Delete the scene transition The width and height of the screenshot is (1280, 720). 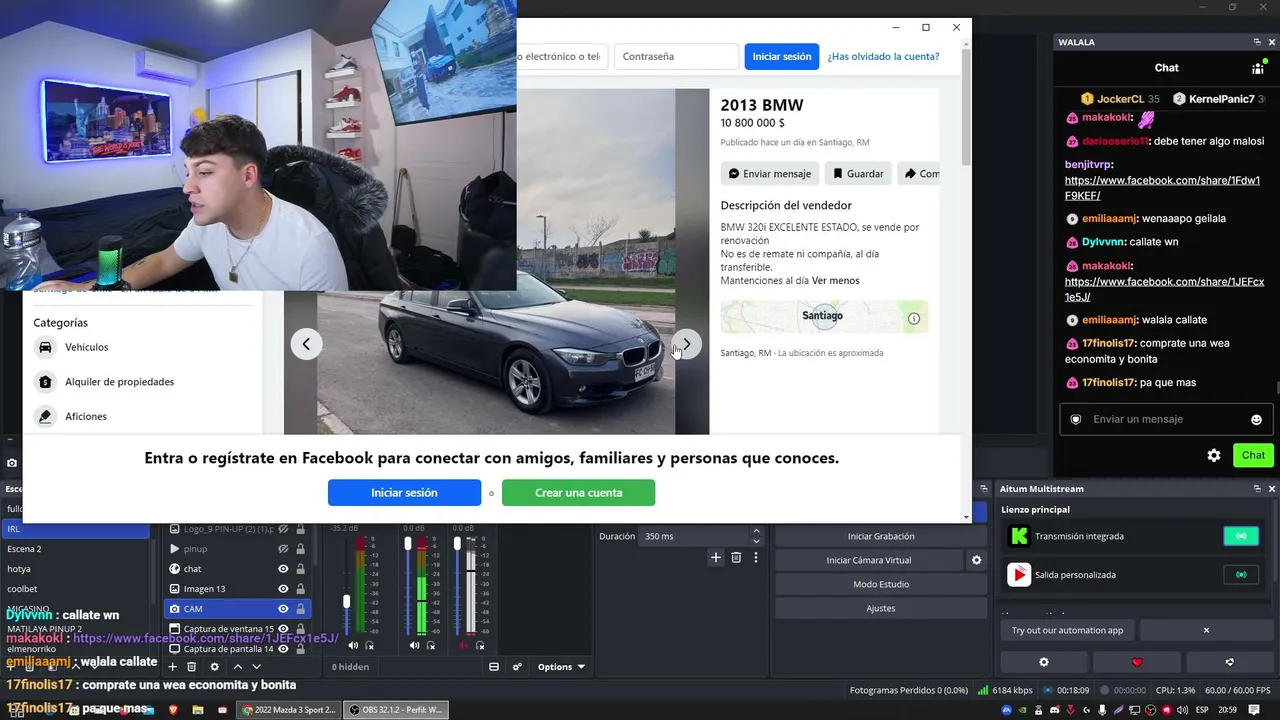tap(736, 558)
